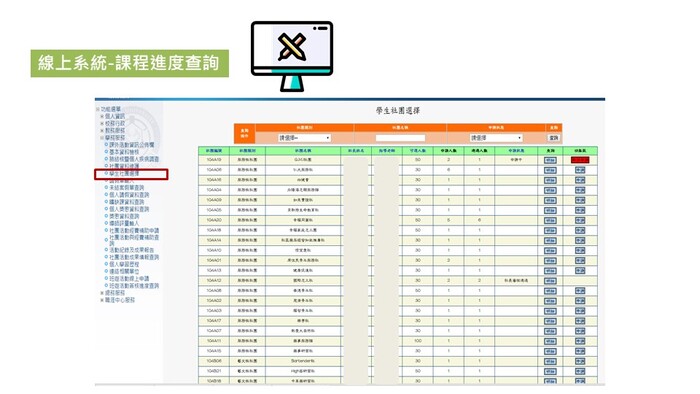Click the computer monitor icon beside the title
This screenshot has height=394, width=700.
[x=292, y=56]
